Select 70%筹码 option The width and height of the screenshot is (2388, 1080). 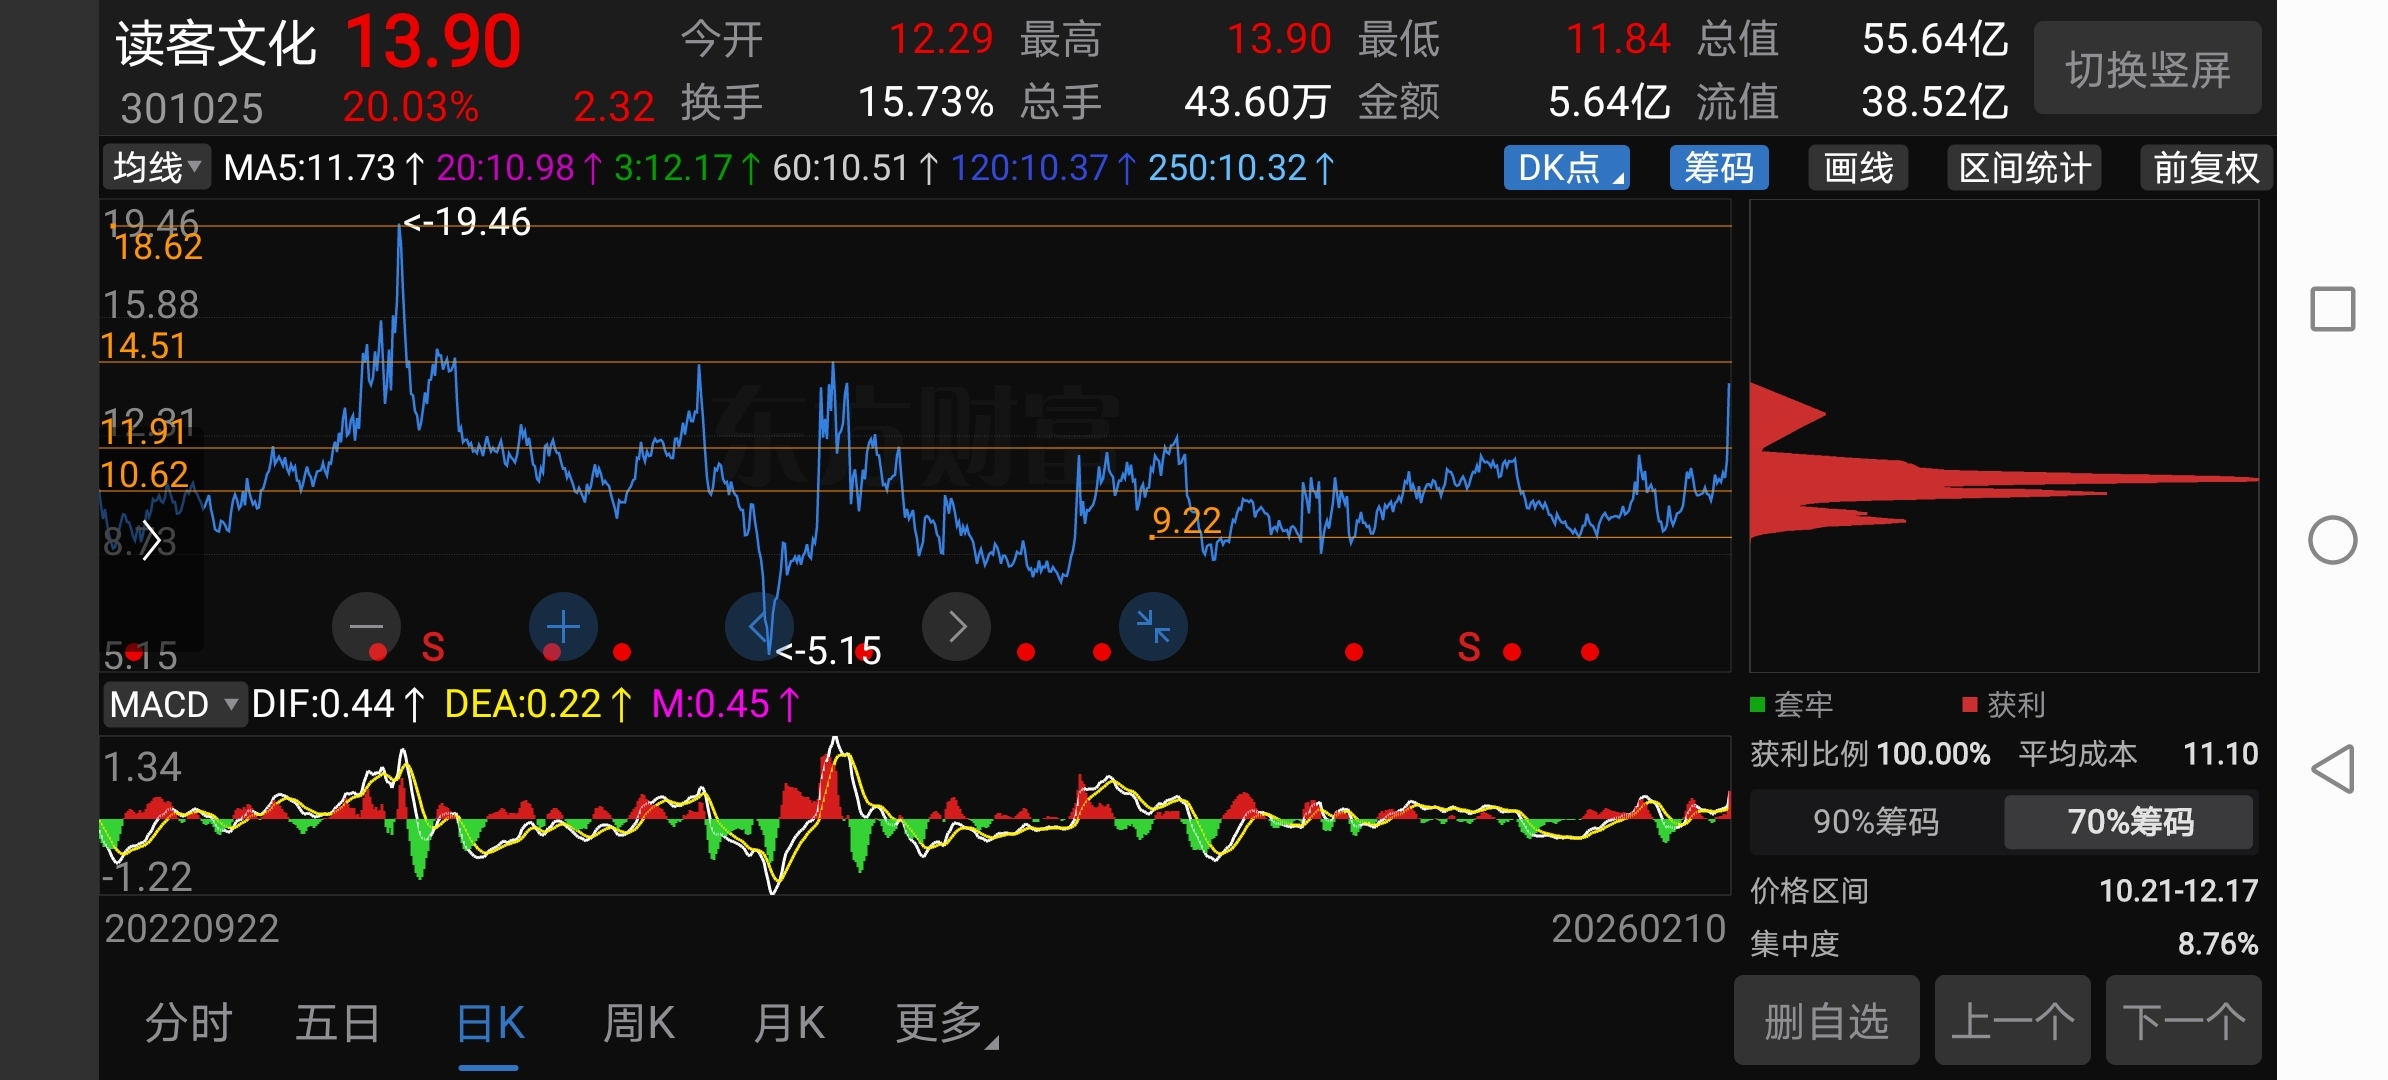click(2130, 822)
